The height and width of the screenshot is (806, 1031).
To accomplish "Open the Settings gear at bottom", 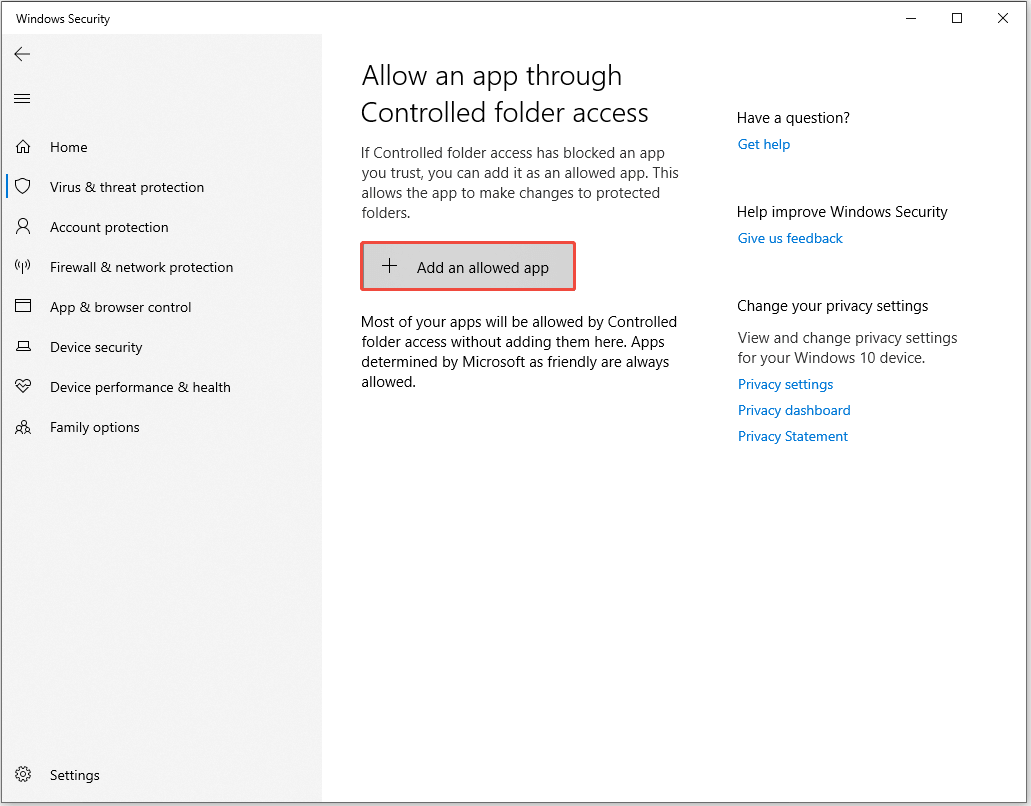I will point(22,775).
